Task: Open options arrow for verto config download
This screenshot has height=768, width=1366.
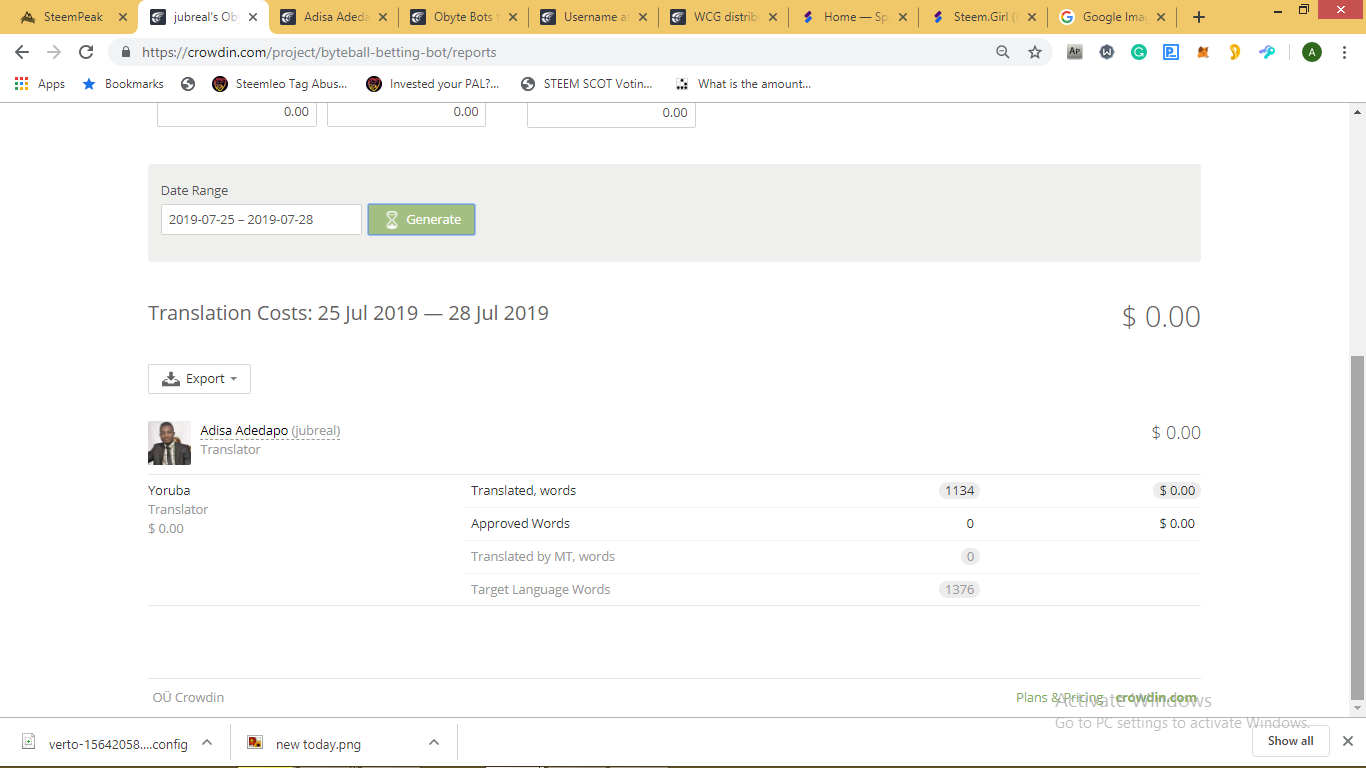Action: point(207,742)
